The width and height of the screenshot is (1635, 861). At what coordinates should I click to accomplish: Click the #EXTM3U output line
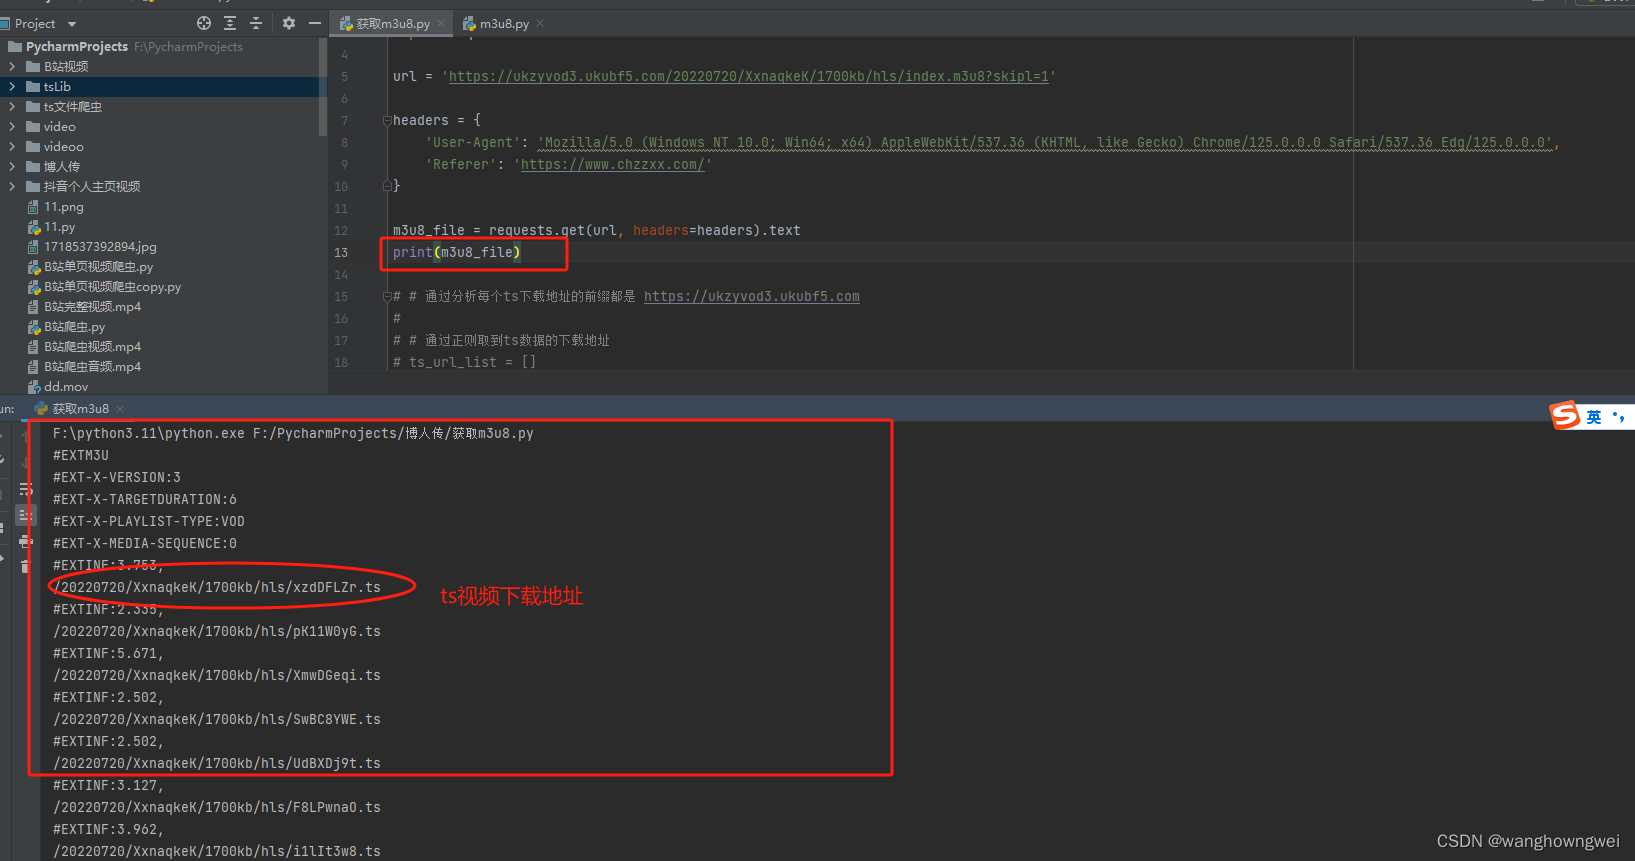pos(81,455)
